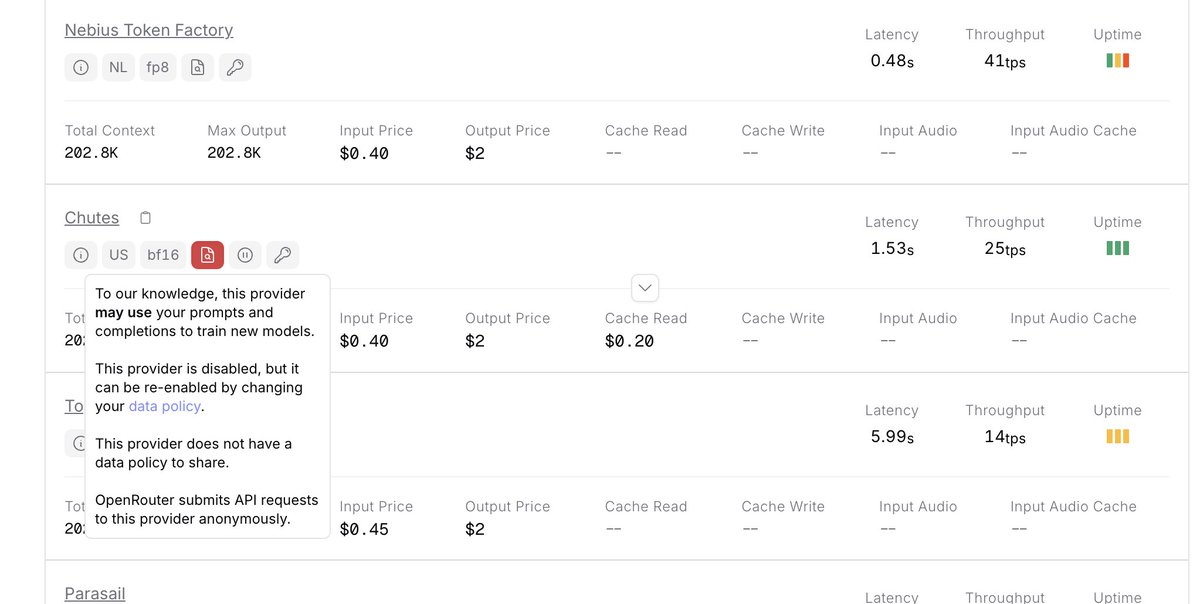
Task: Click Nebius's data policy document icon
Action: click(198, 67)
